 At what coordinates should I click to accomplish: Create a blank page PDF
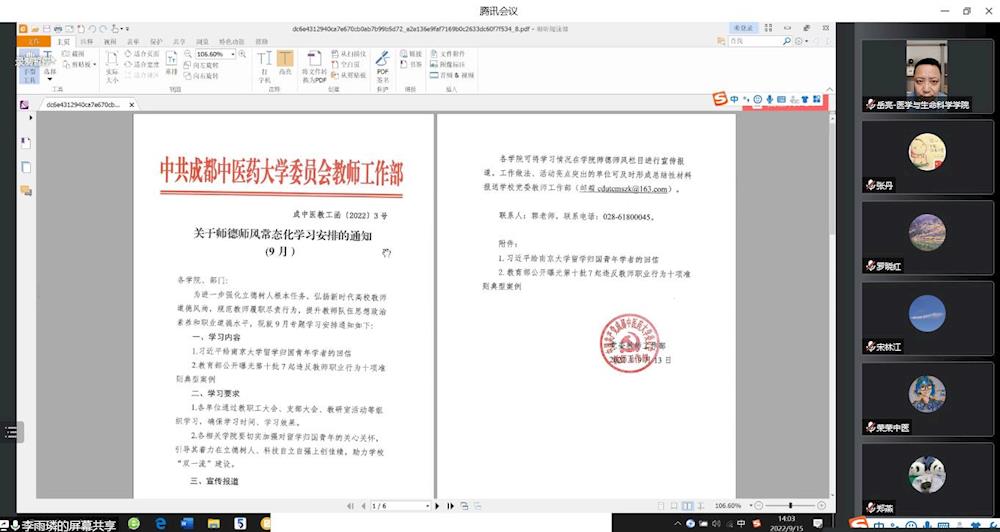pyautogui.click(x=346, y=64)
